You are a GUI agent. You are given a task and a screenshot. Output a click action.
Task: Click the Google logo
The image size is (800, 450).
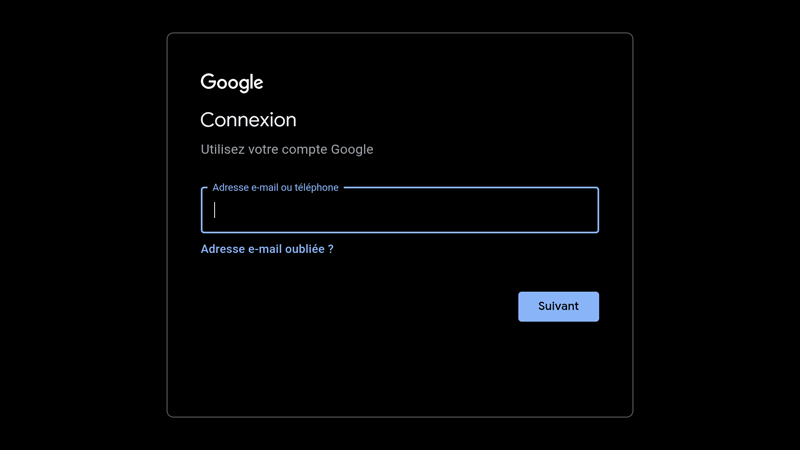(231, 82)
